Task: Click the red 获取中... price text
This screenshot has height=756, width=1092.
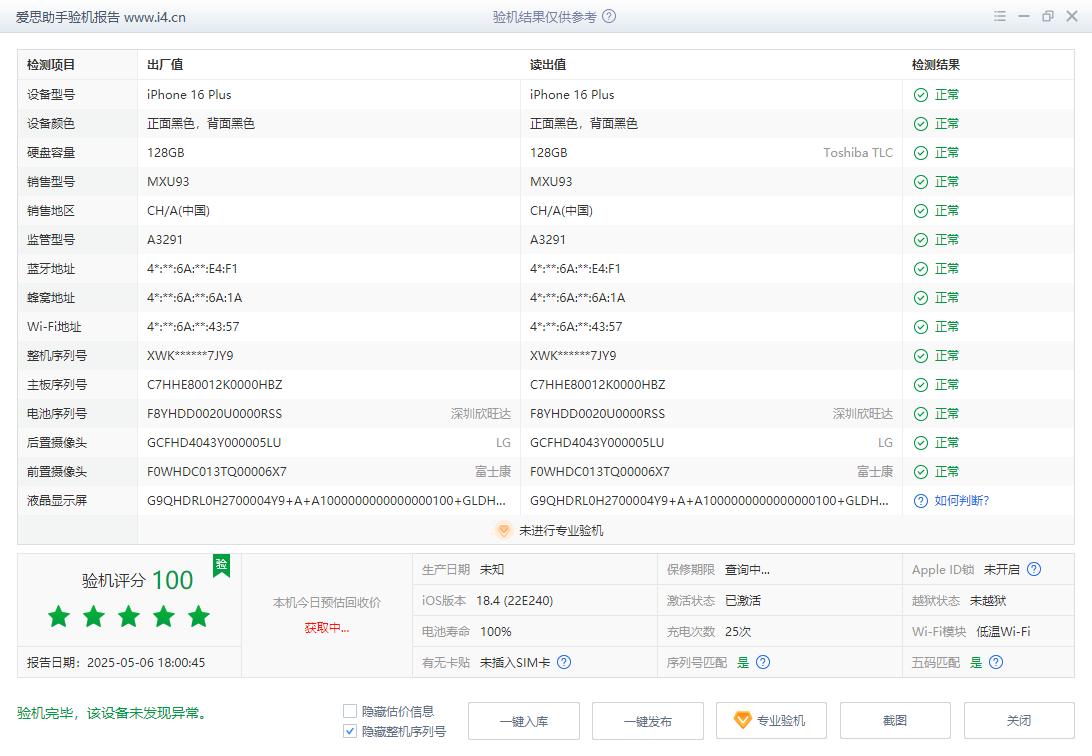Action: [x=327, y=628]
